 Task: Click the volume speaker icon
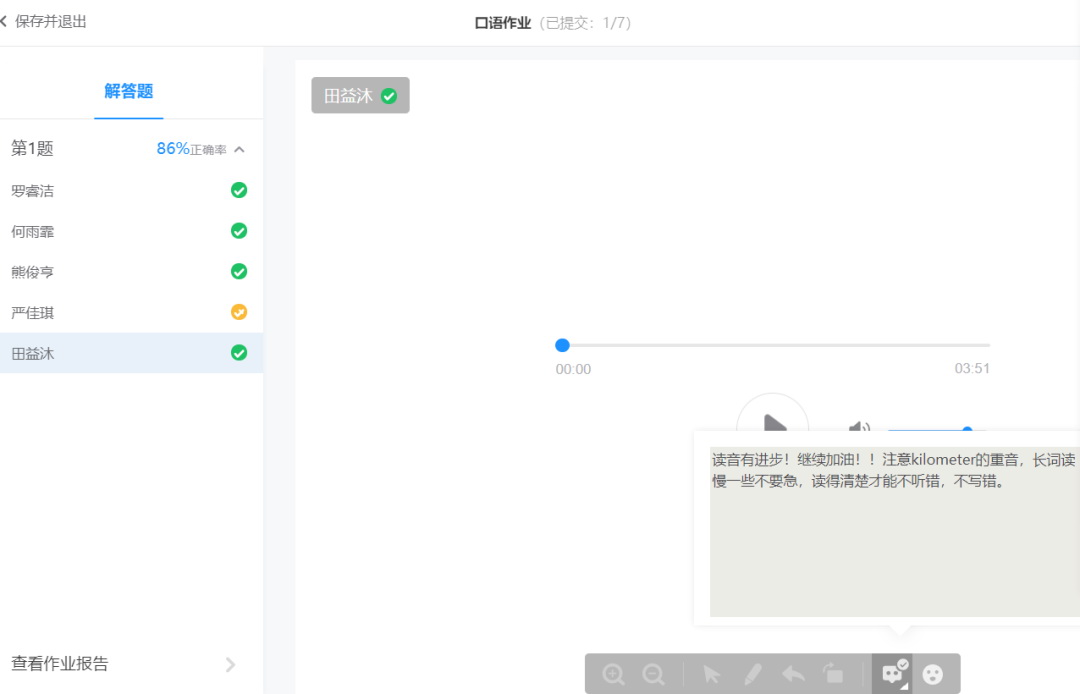pyautogui.click(x=859, y=429)
